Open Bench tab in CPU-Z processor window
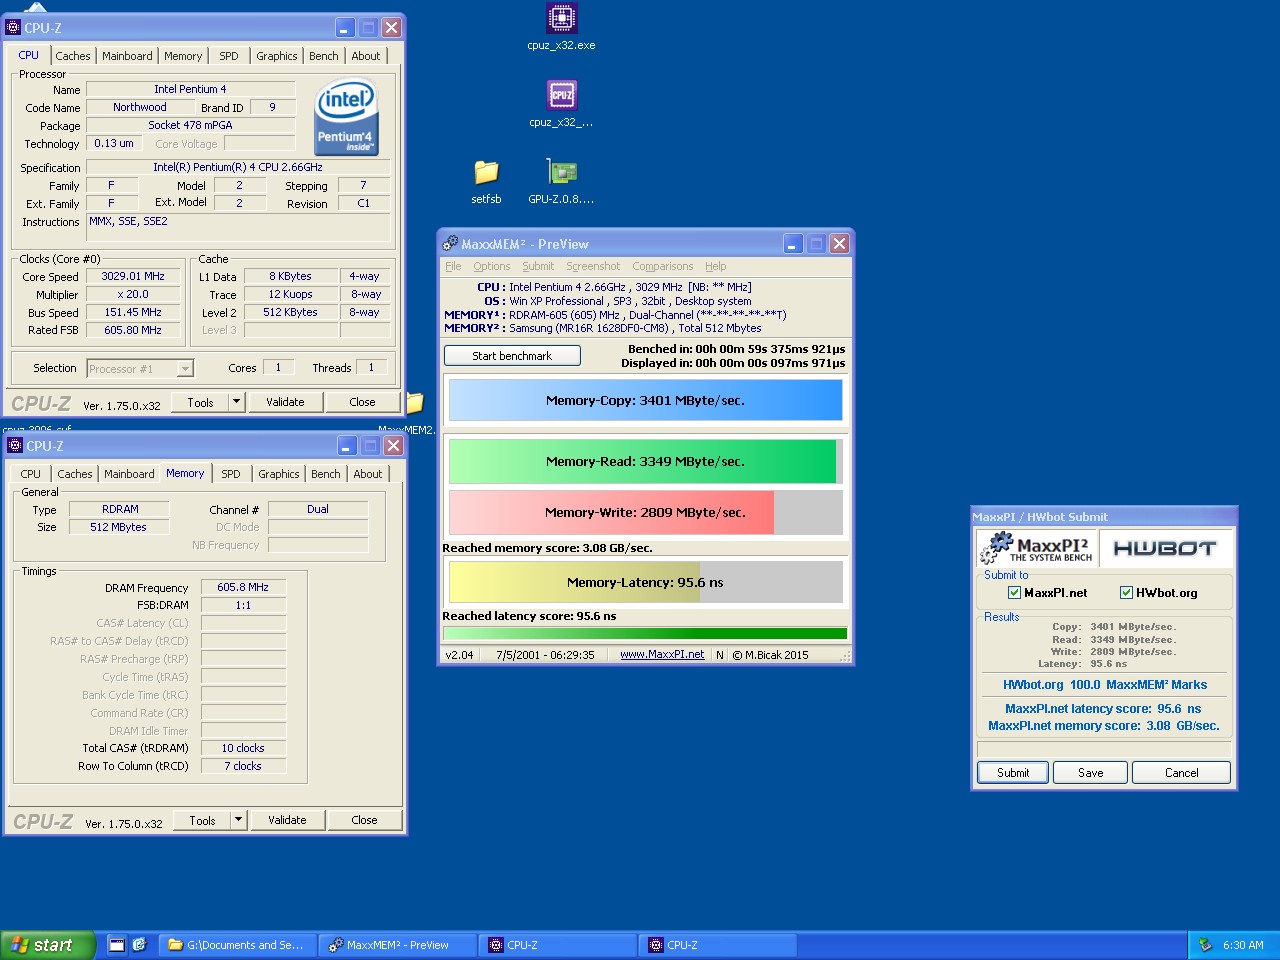The image size is (1280, 960). [x=324, y=56]
